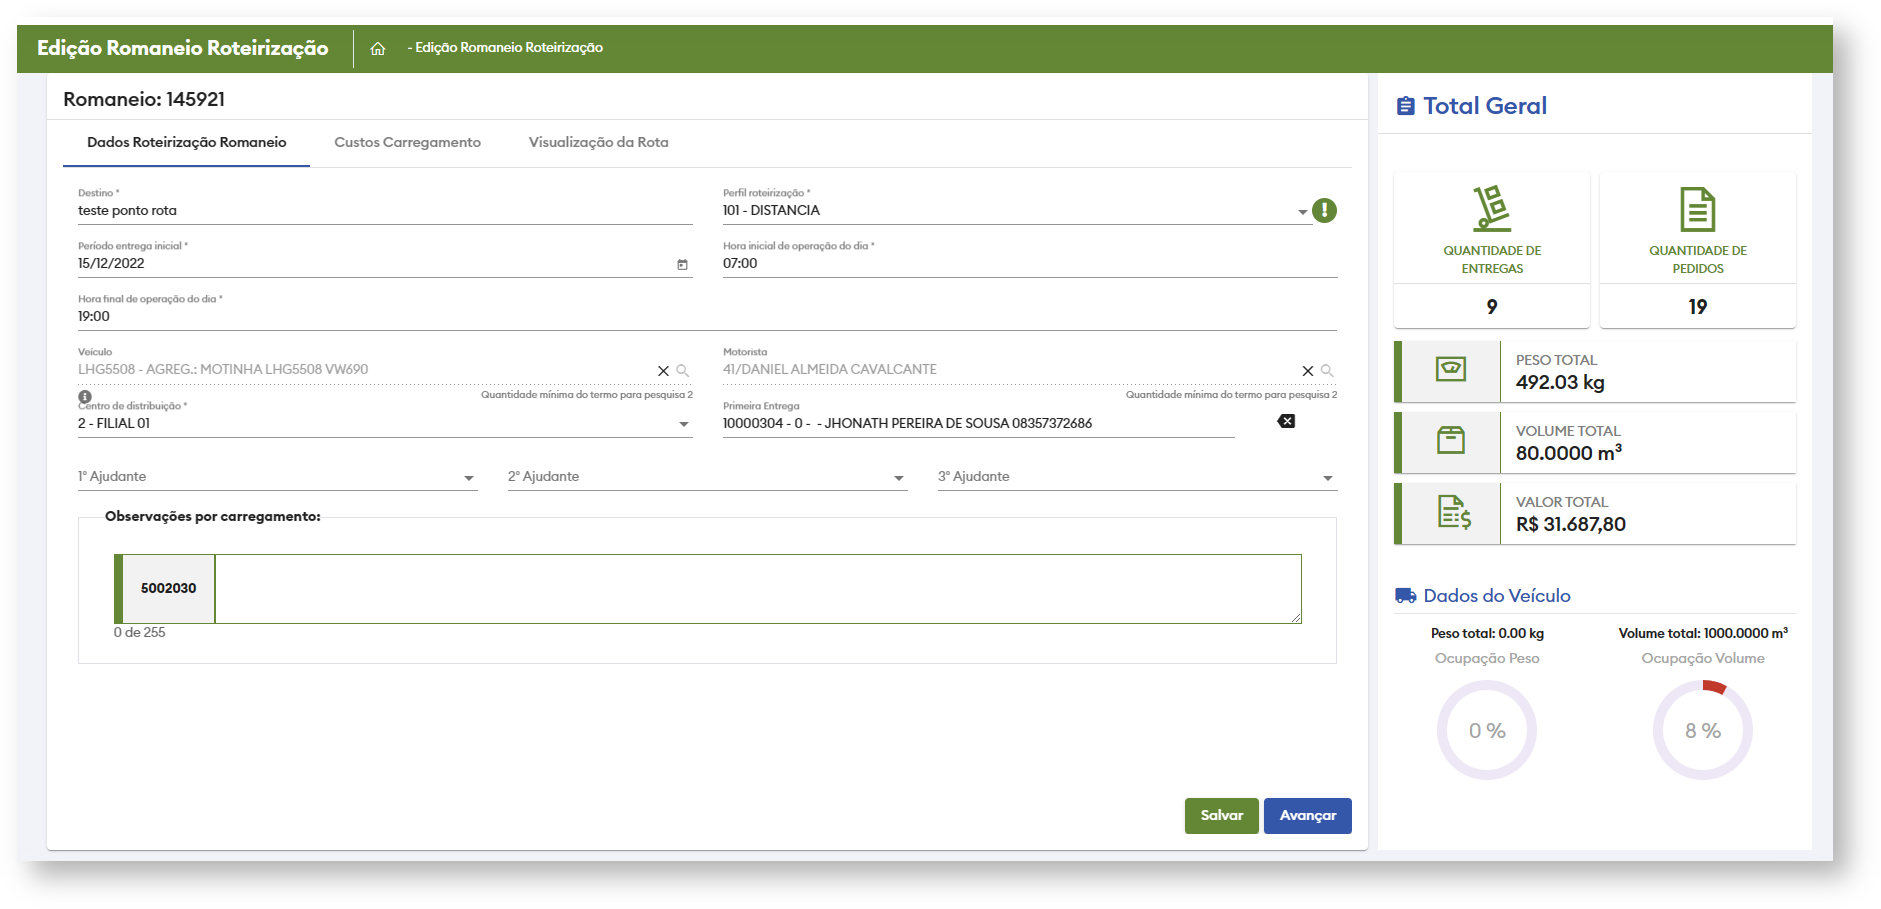Open the Visualização da Rota tab

(x=598, y=143)
